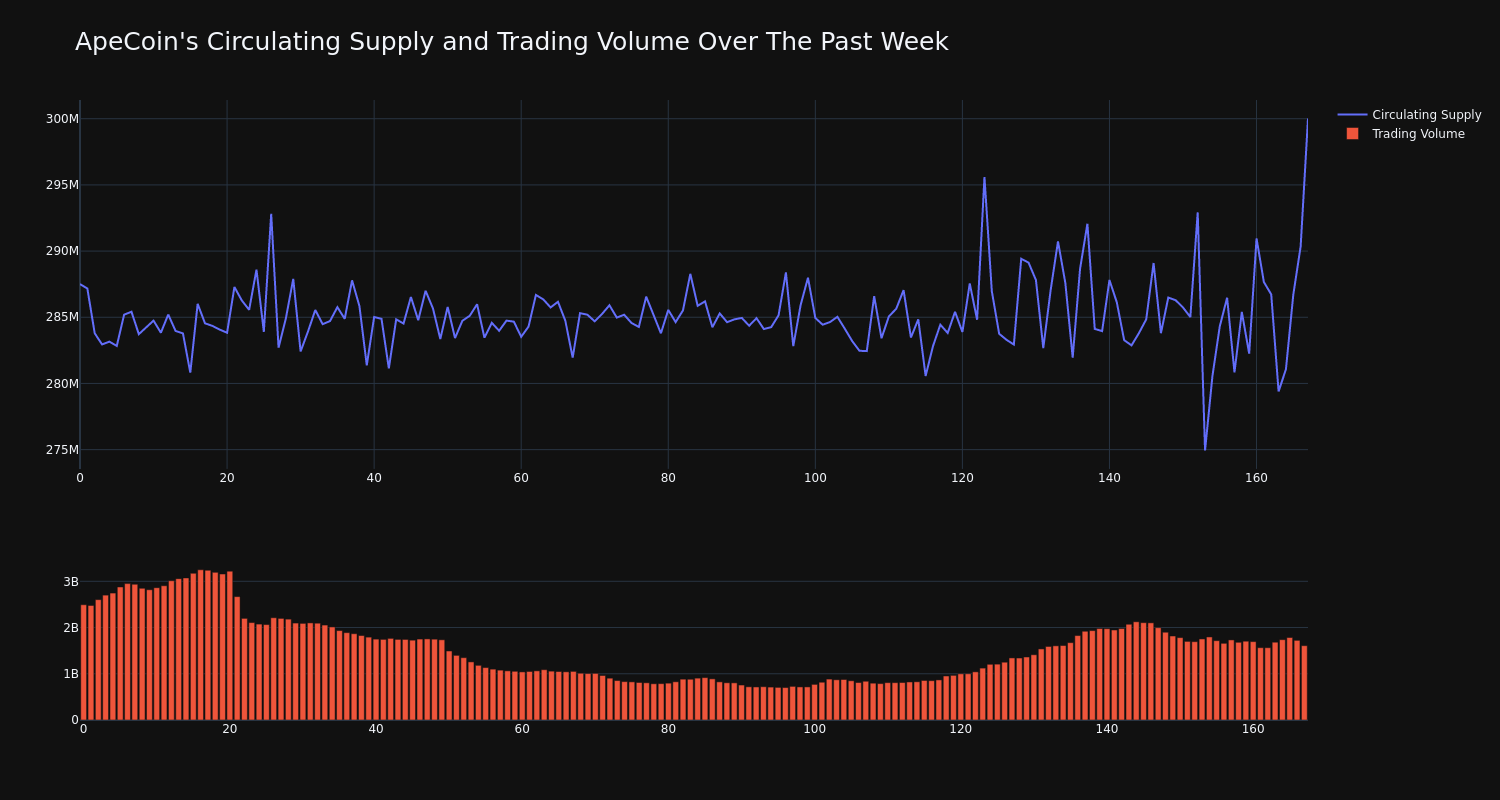Click the 140 tick on supply x-axis
Screen dimensions: 1500x800
[x=1109, y=478]
